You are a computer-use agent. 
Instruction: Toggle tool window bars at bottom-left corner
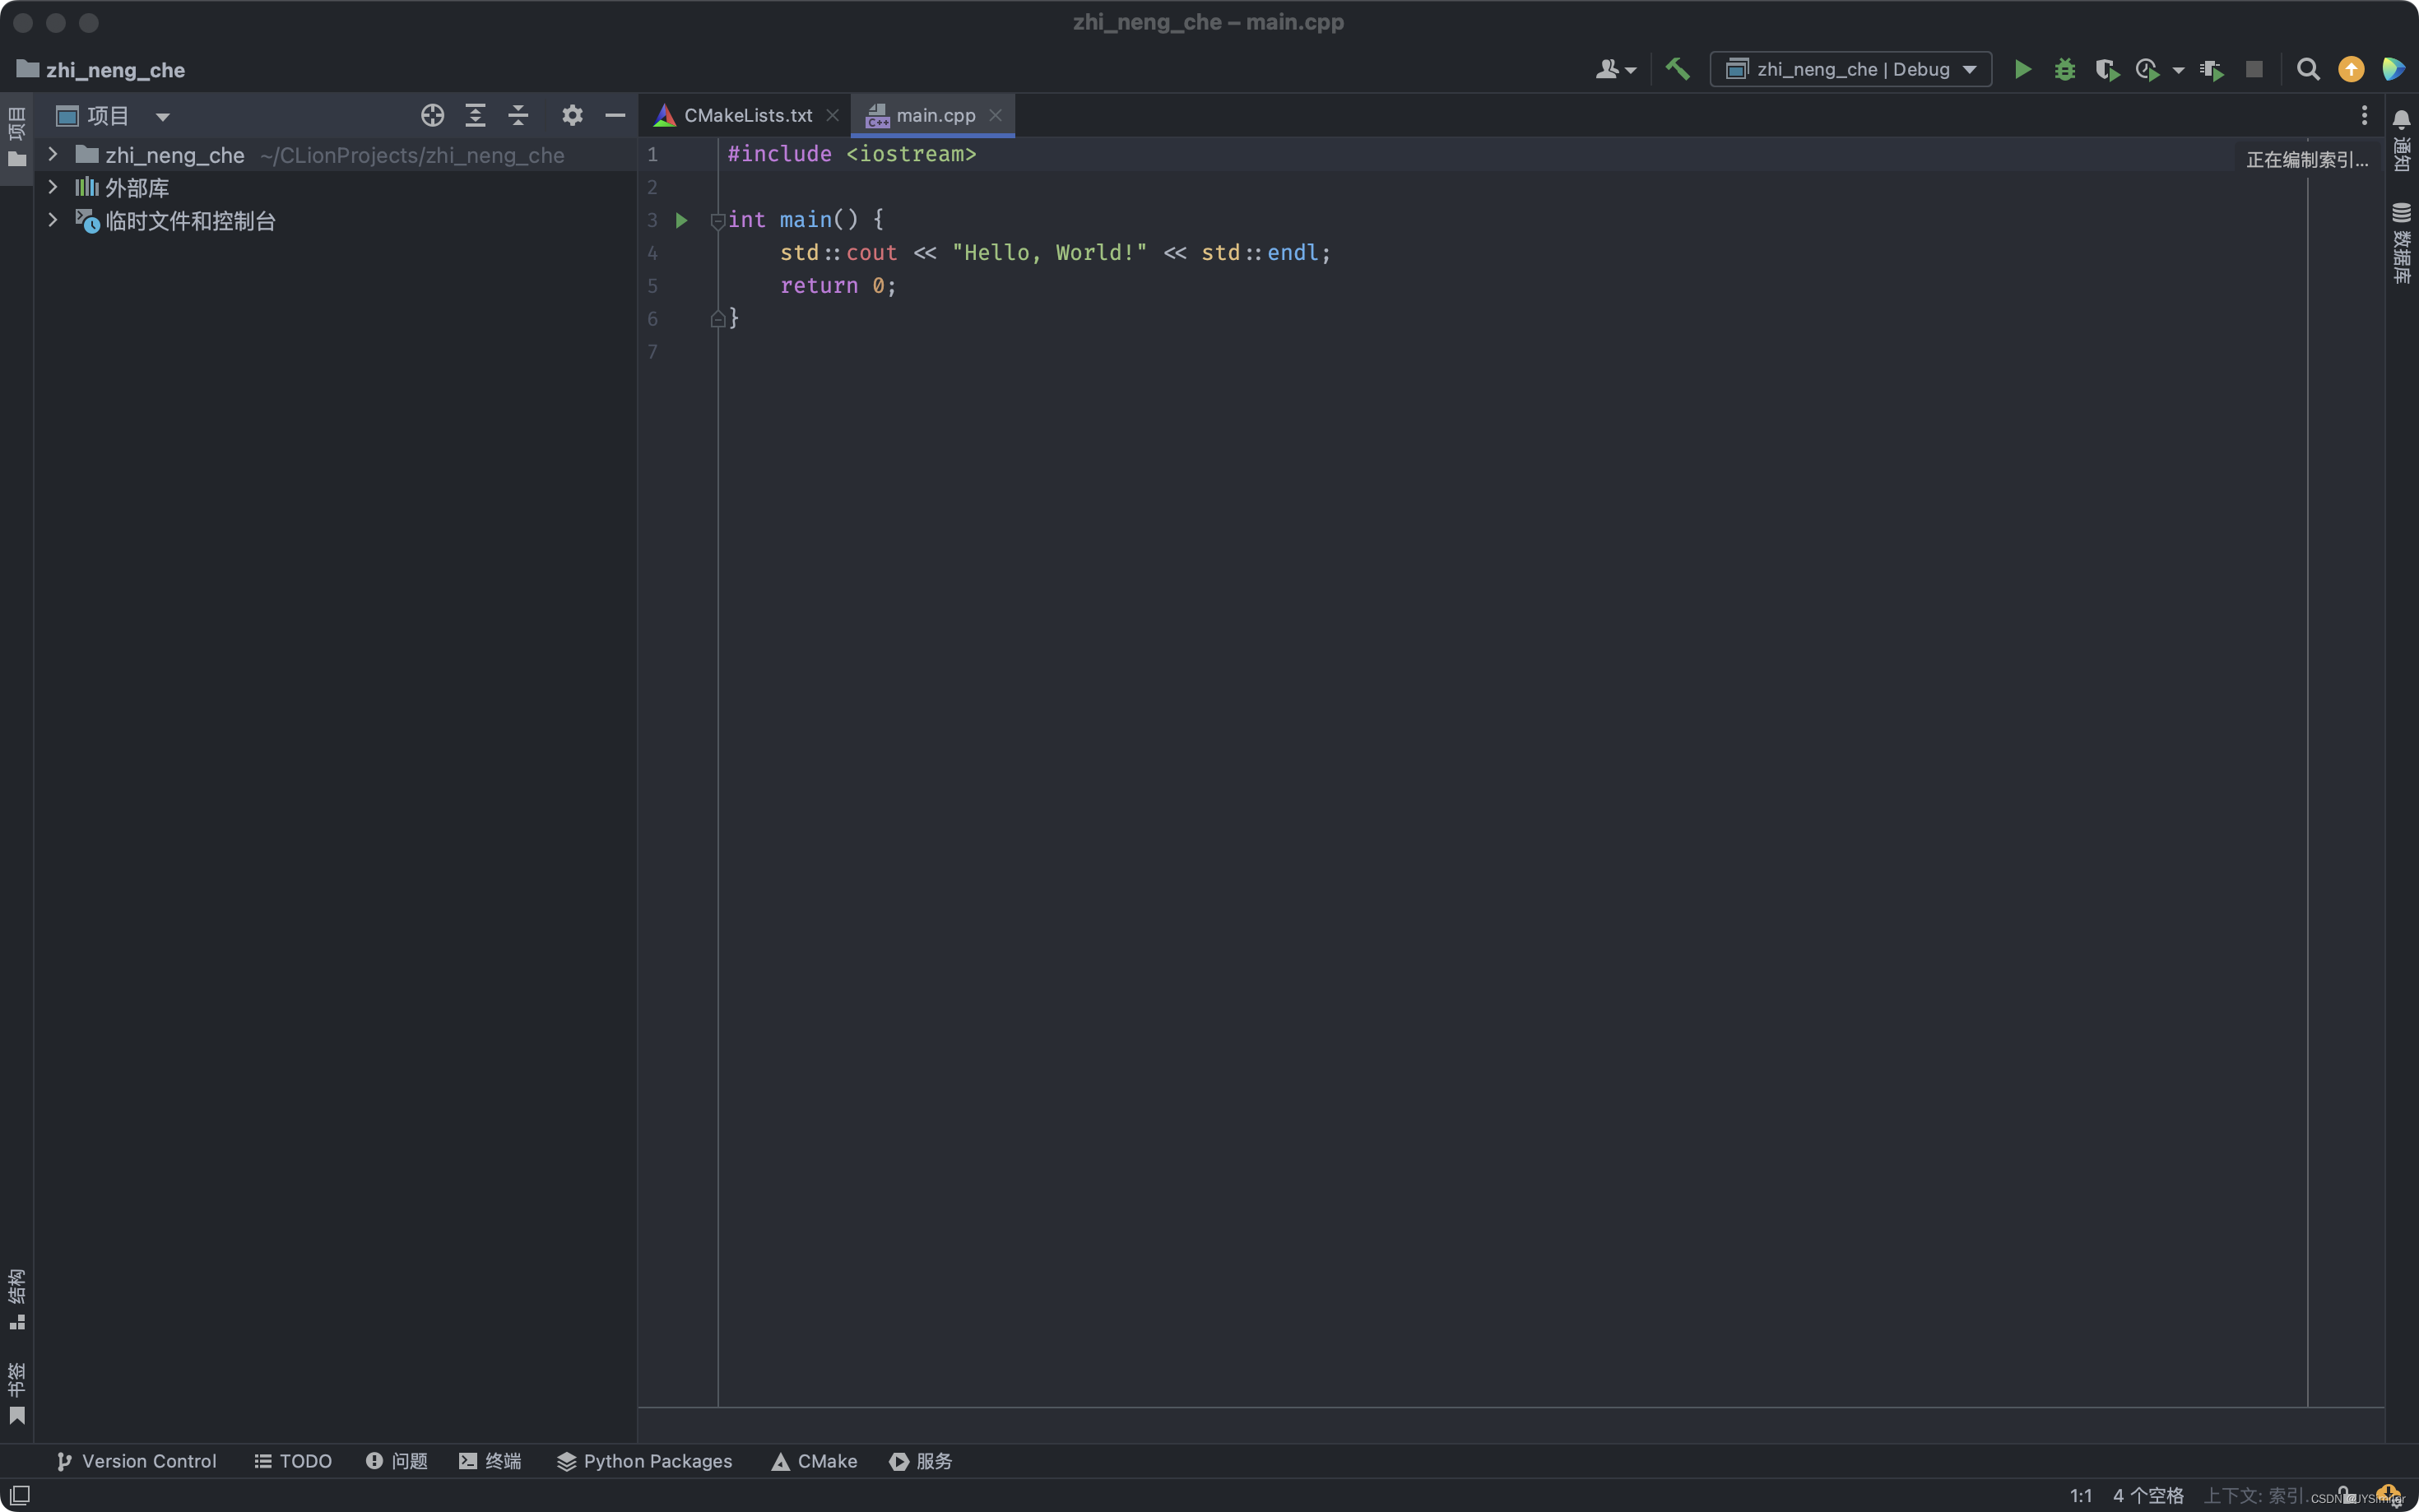[19, 1494]
